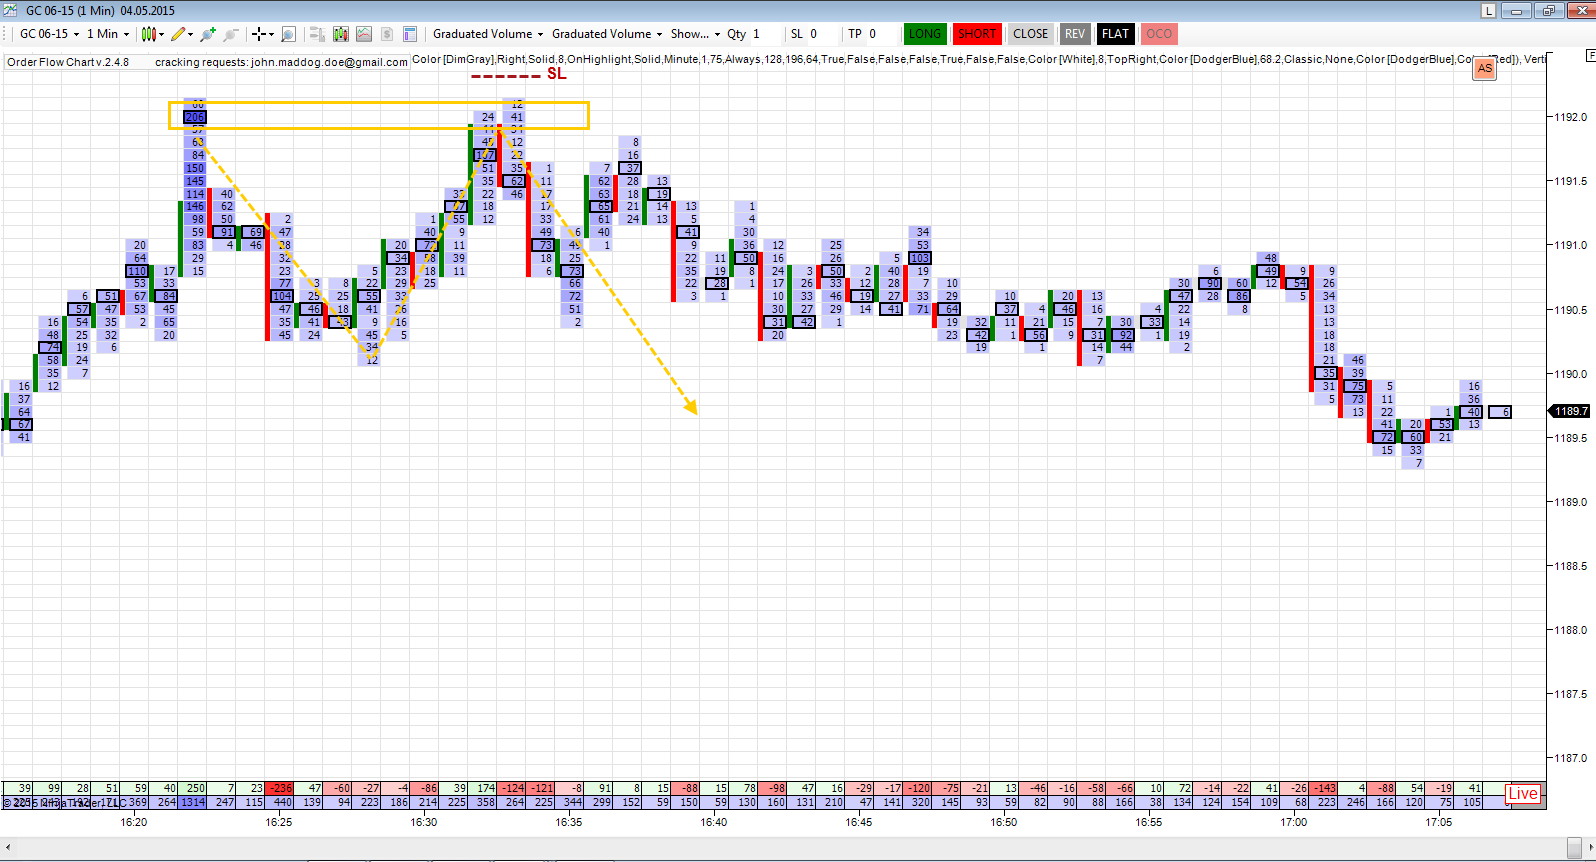
Task: Click the L link button in title bar
Action: 1489,11
